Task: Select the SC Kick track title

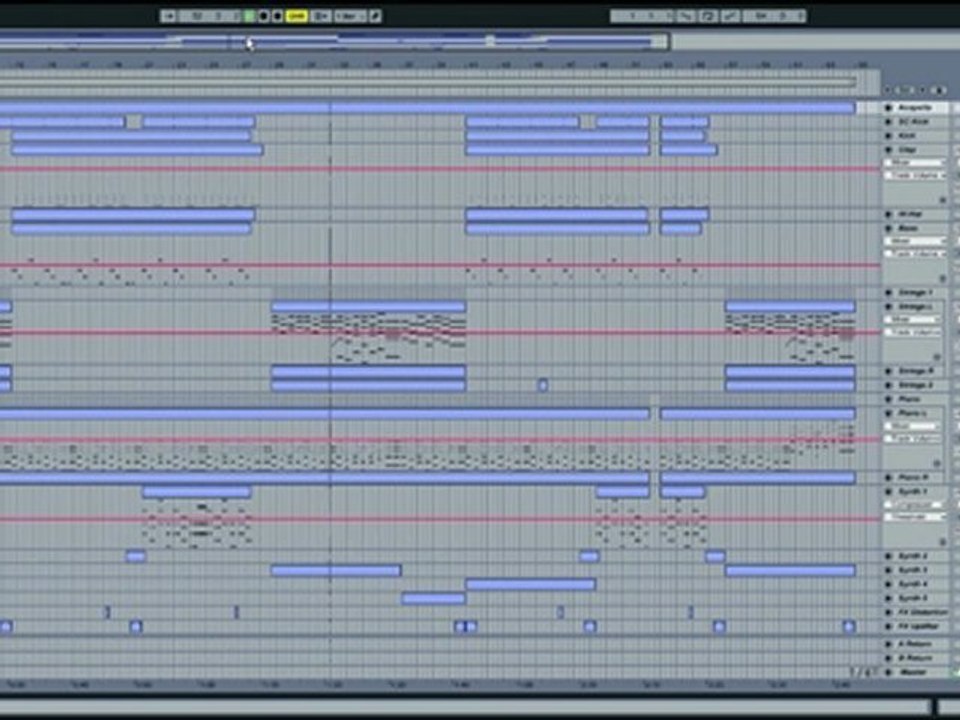Action: (x=913, y=122)
